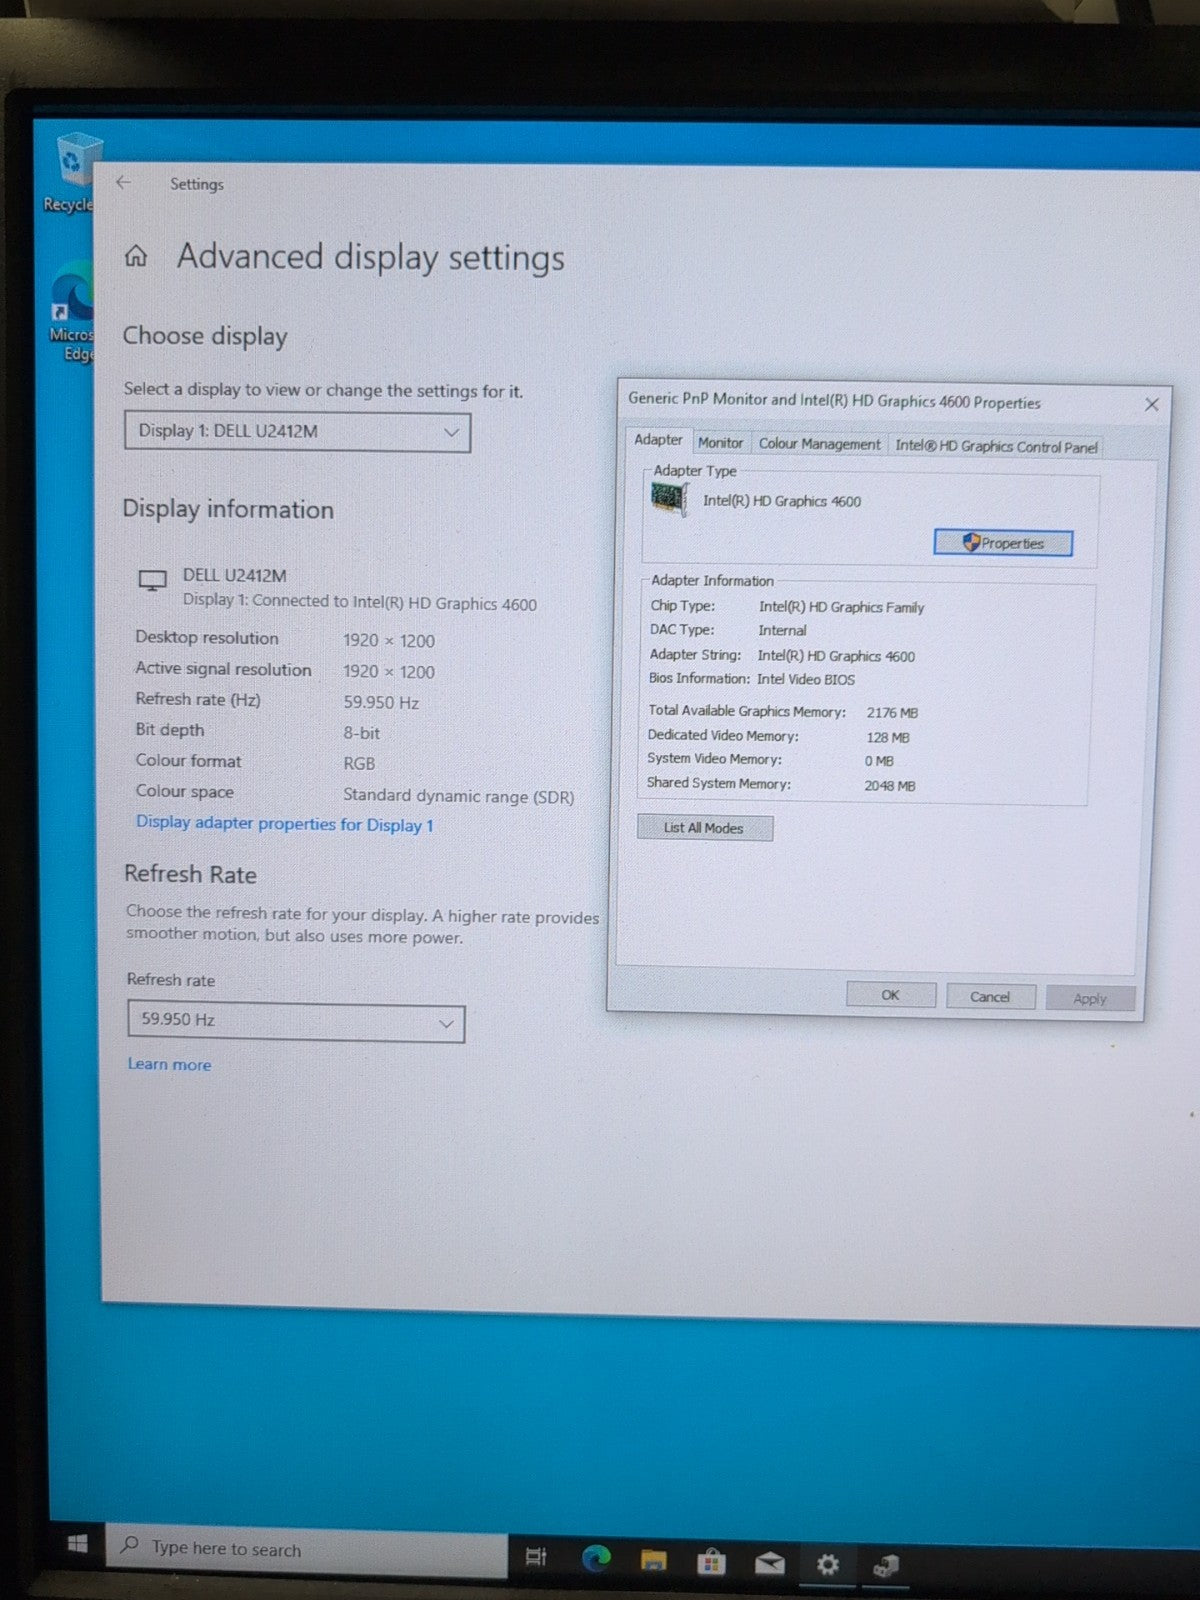The width and height of the screenshot is (1200, 1600).
Task: Close the Graphics 4600 Properties dialog
Action: 1151,404
